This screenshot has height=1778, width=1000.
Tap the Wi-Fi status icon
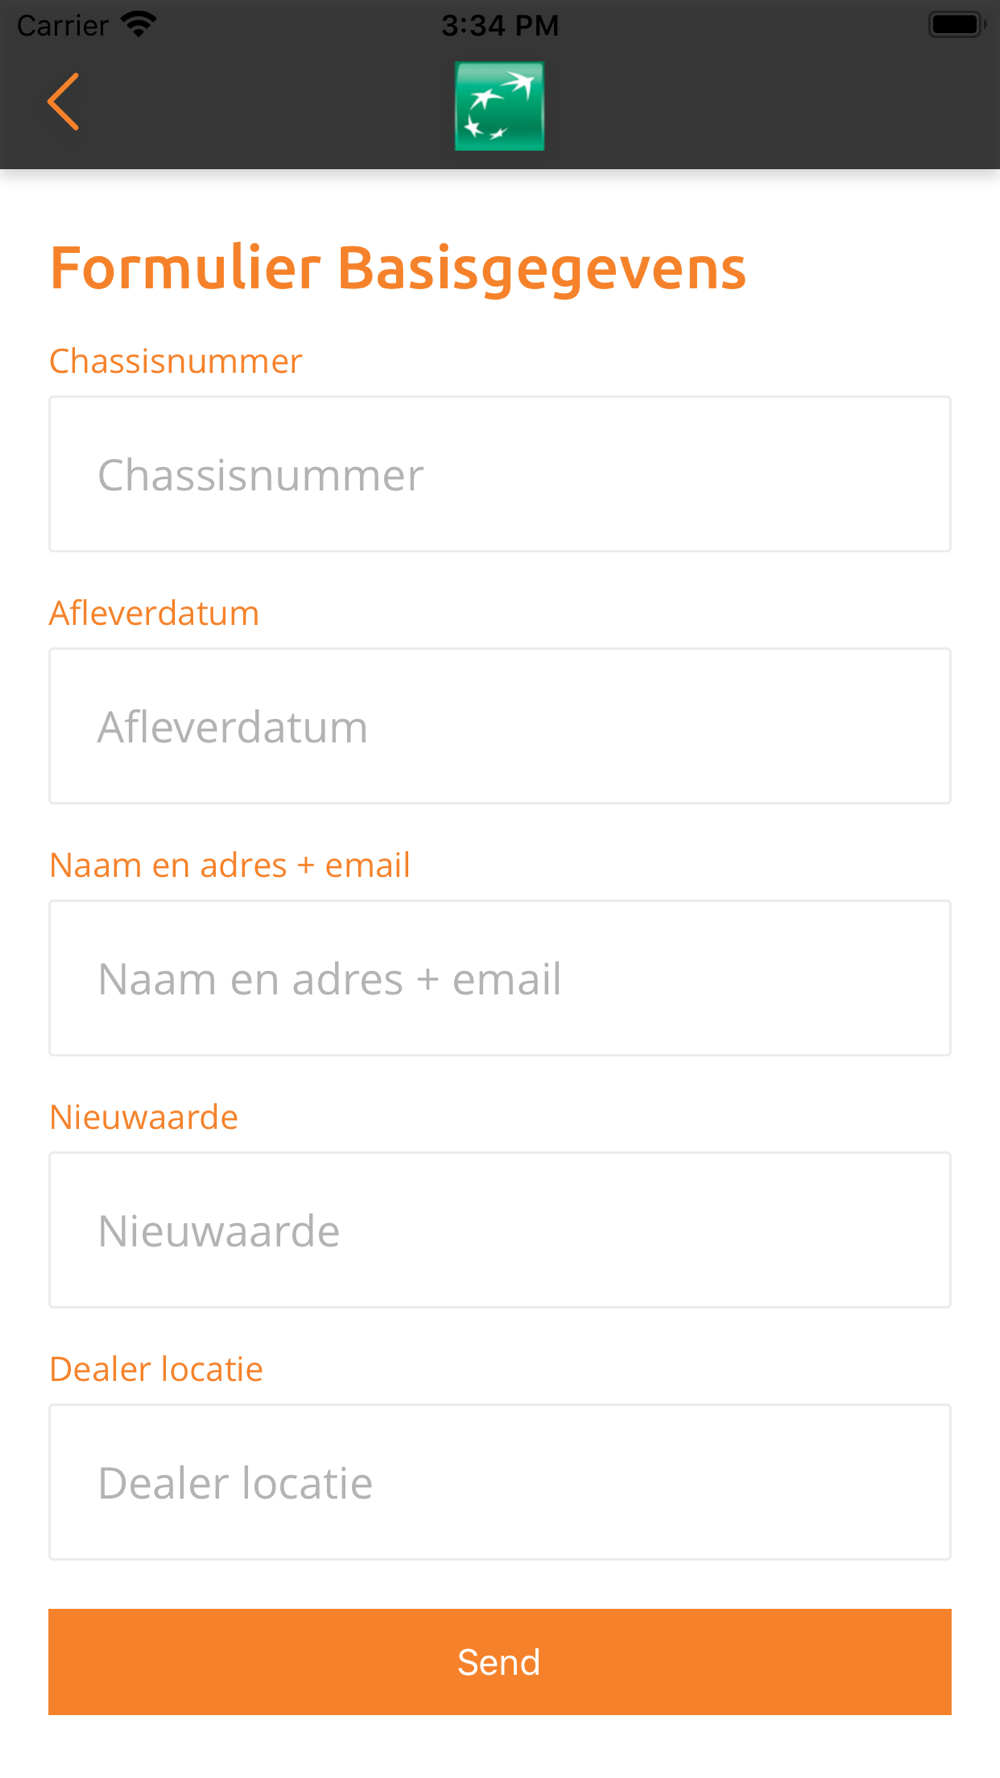pyautogui.click(x=138, y=24)
